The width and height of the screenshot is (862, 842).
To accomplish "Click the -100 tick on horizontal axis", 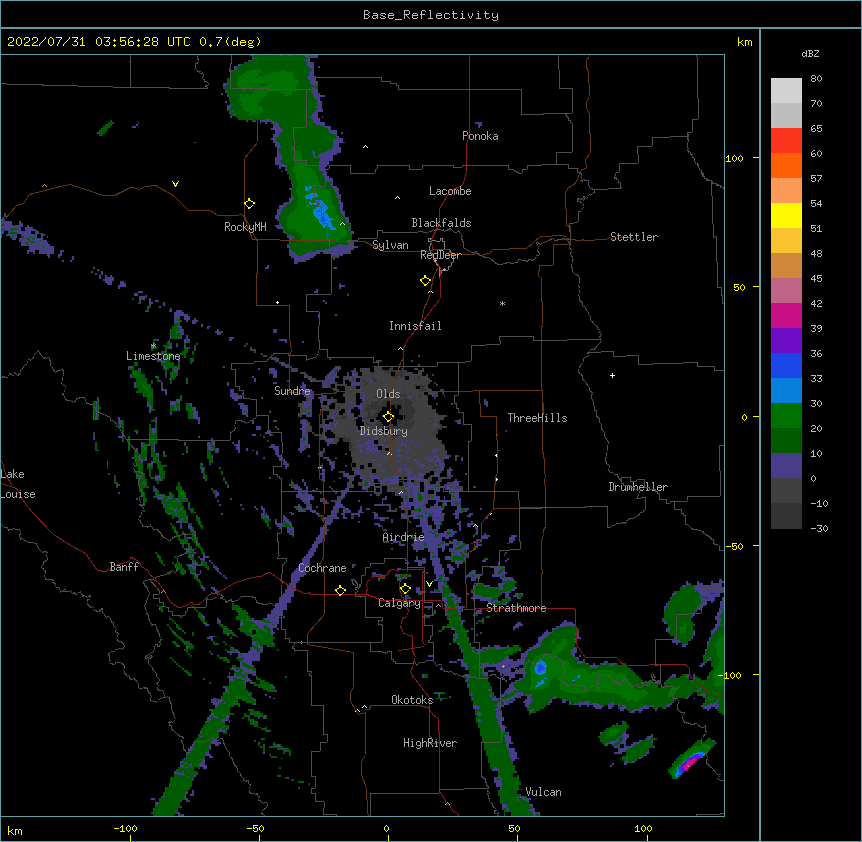I will pyautogui.click(x=126, y=829).
